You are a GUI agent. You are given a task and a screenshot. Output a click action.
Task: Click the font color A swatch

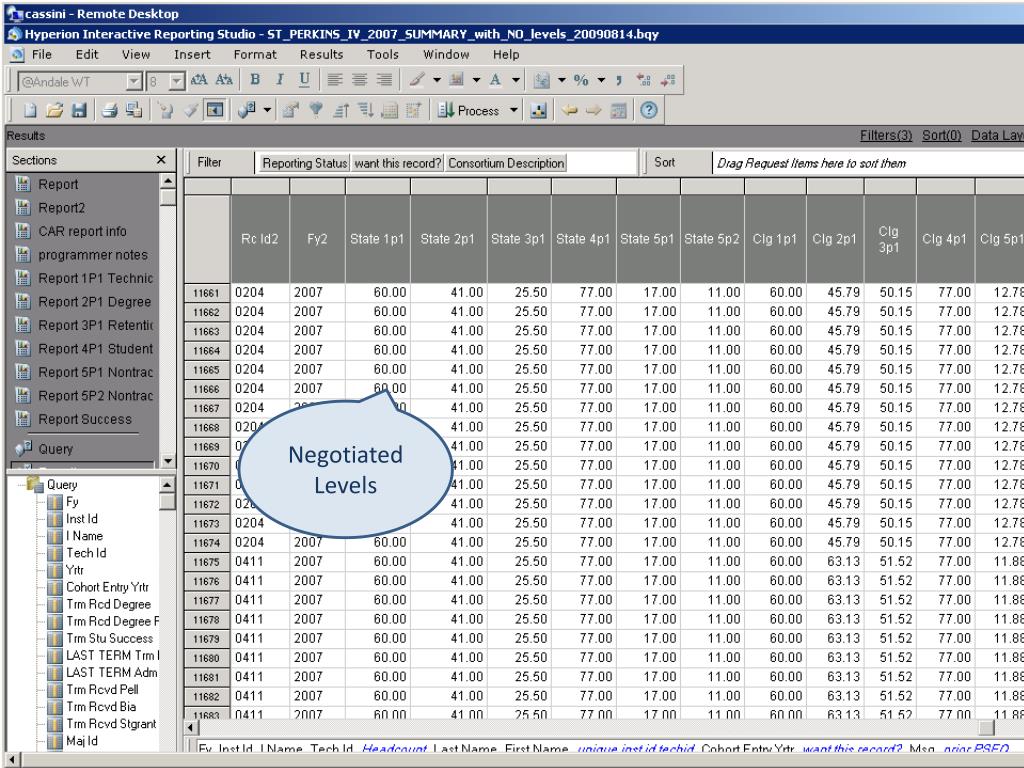click(494, 79)
